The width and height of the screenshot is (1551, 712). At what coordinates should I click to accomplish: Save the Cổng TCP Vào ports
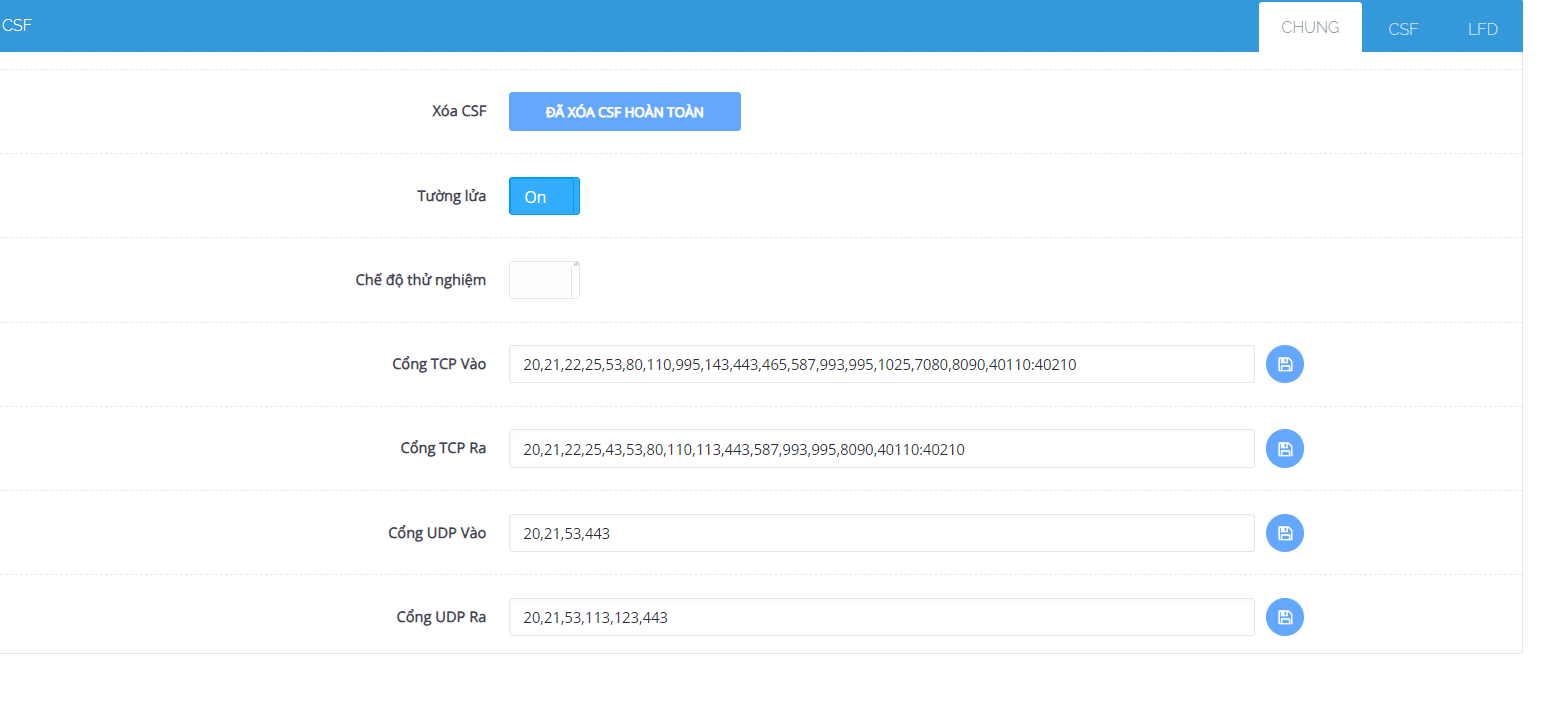coord(1285,364)
